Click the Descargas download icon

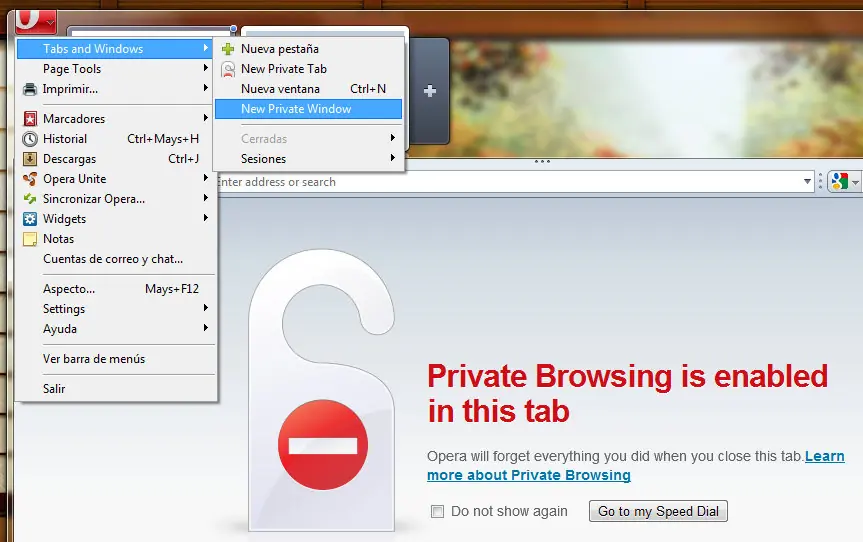coord(30,159)
